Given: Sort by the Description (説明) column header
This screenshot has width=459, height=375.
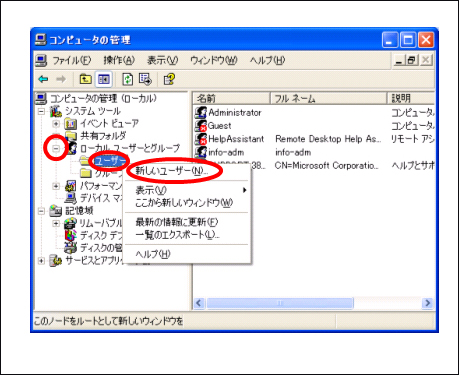Looking at the screenshot, I should (x=411, y=98).
